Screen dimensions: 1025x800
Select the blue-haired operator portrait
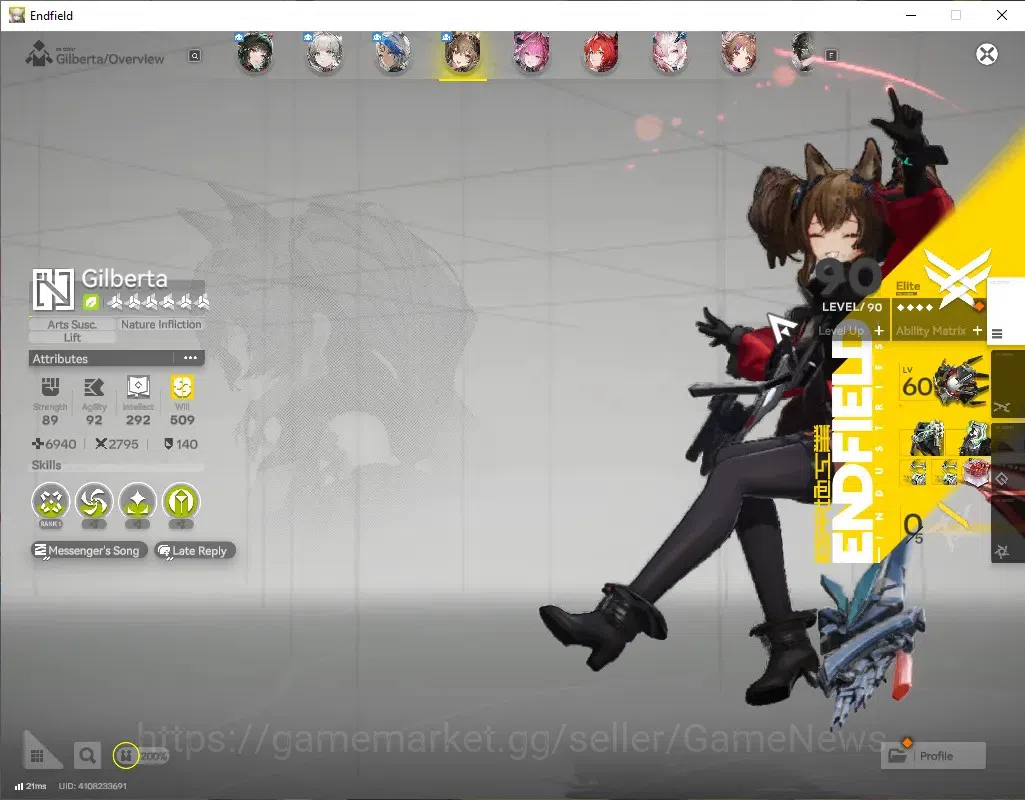pos(394,54)
